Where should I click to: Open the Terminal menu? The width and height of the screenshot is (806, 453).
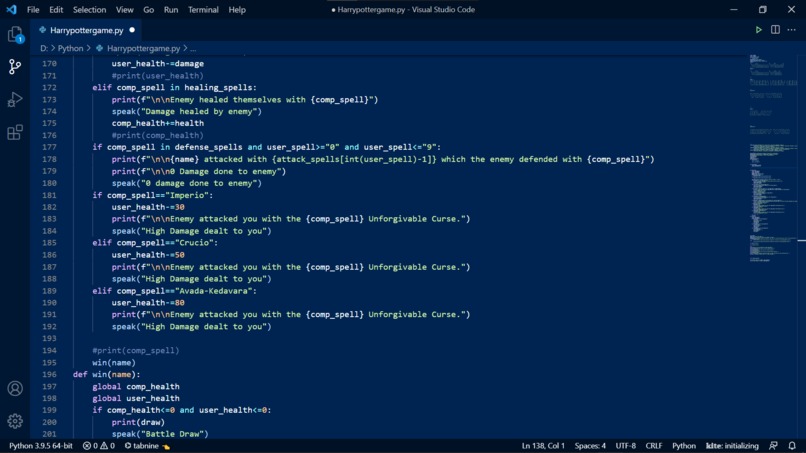point(203,10)
